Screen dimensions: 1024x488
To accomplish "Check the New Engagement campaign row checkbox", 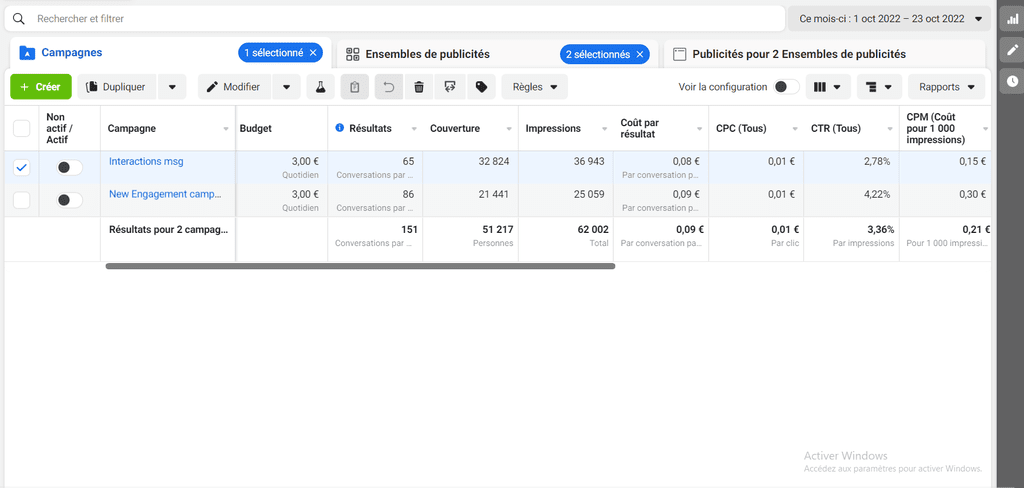I will point(22,200).
